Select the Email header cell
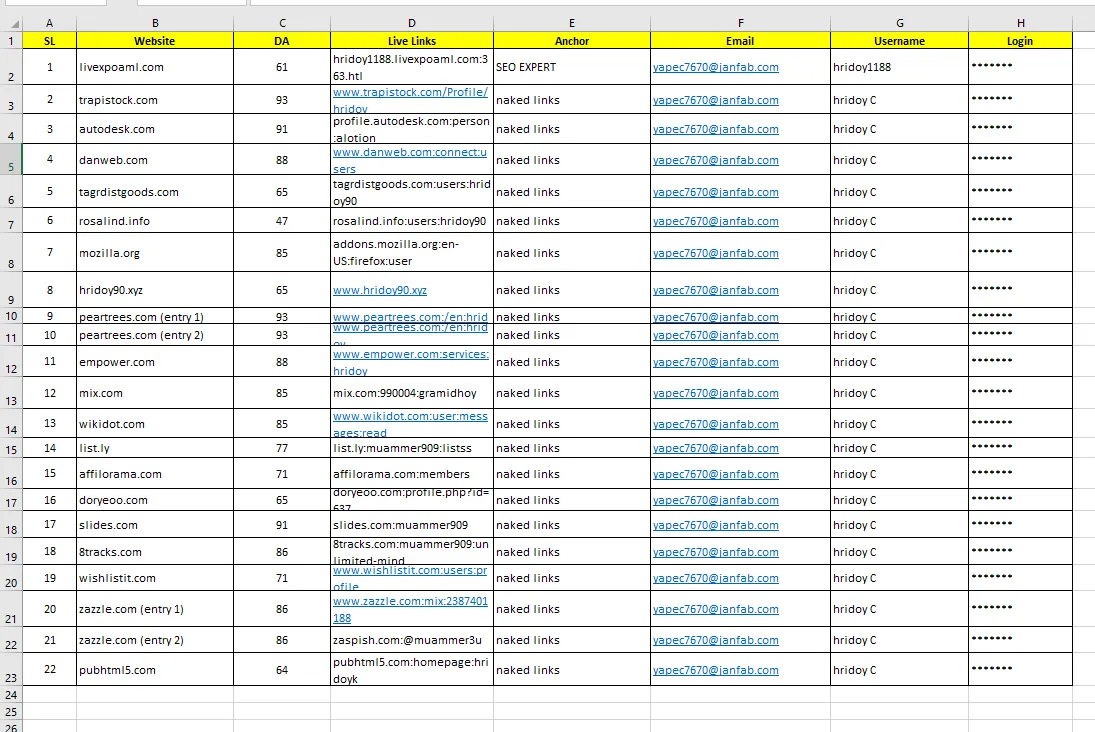This screenshot has width=1095, height=732. point(740,41)
